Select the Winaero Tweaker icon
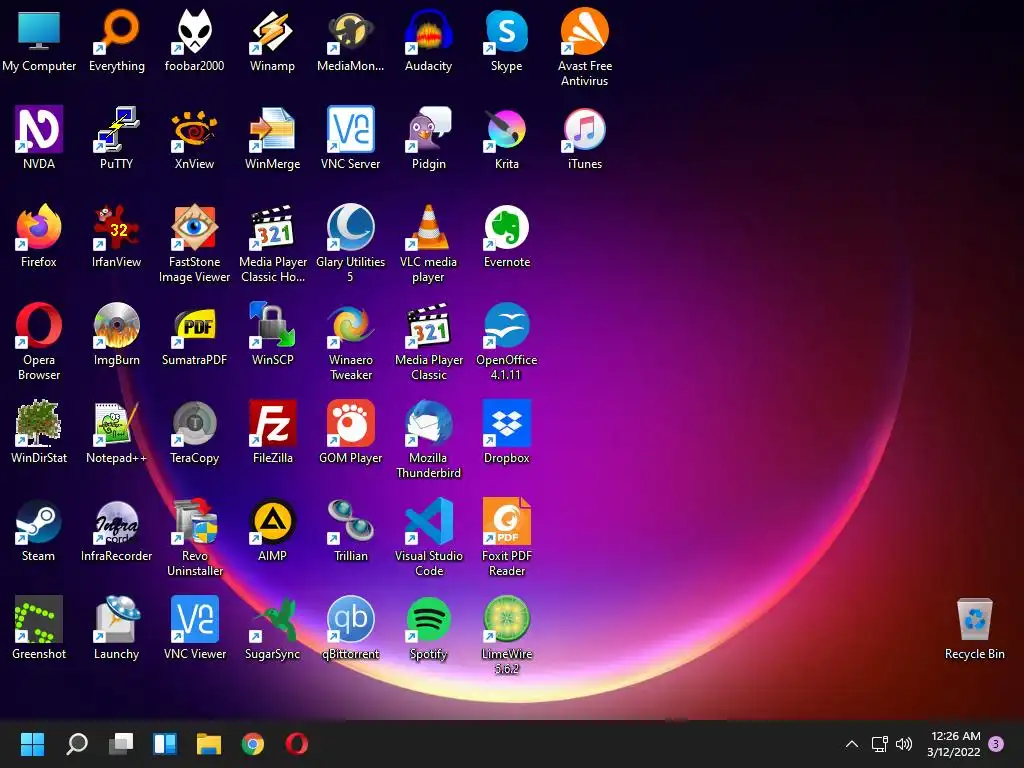 click(x=351, y=325)
